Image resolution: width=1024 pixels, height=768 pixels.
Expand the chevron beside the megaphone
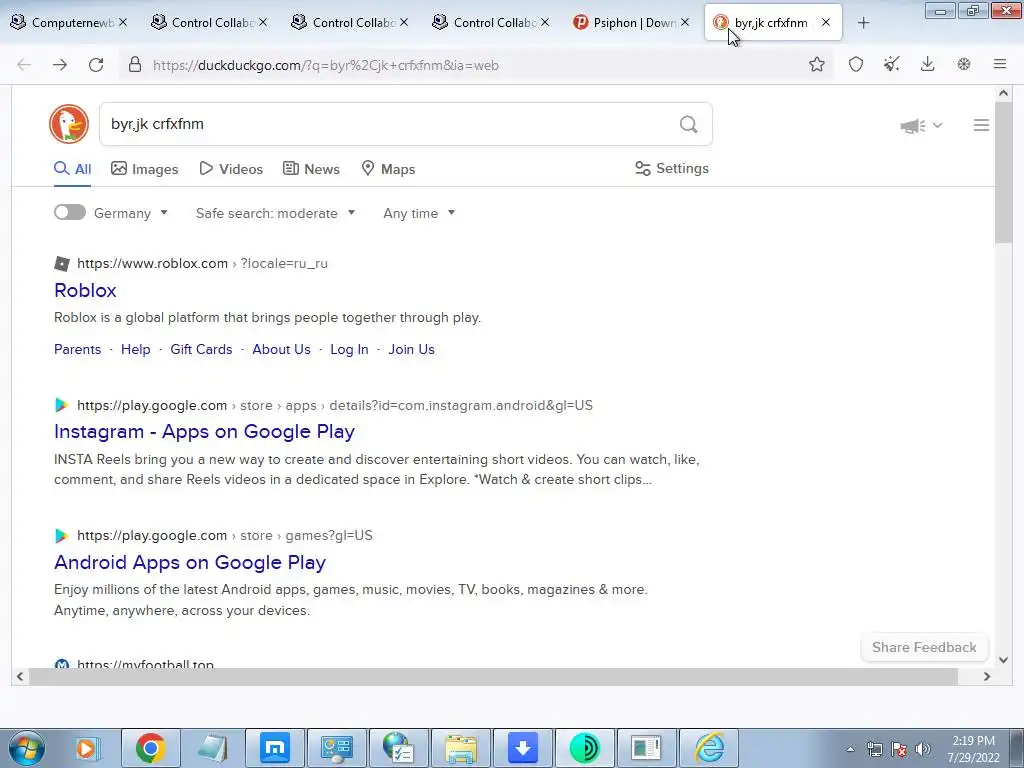tap(937, 125)
